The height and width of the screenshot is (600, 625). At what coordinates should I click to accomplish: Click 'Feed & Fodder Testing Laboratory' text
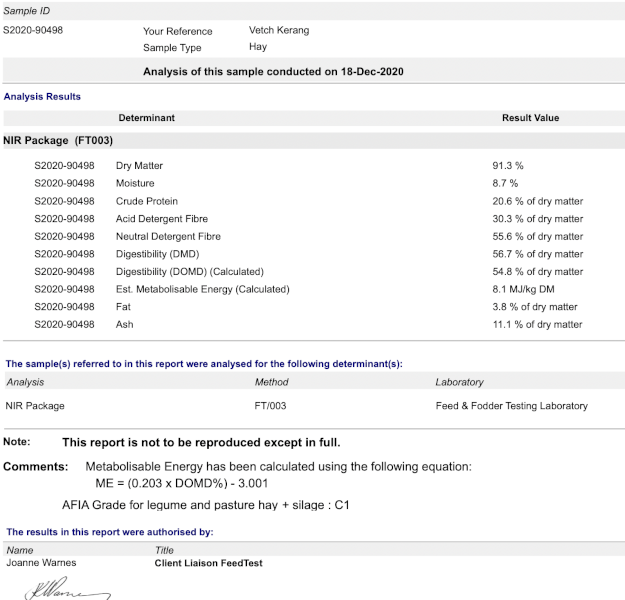tap(511, 406)
